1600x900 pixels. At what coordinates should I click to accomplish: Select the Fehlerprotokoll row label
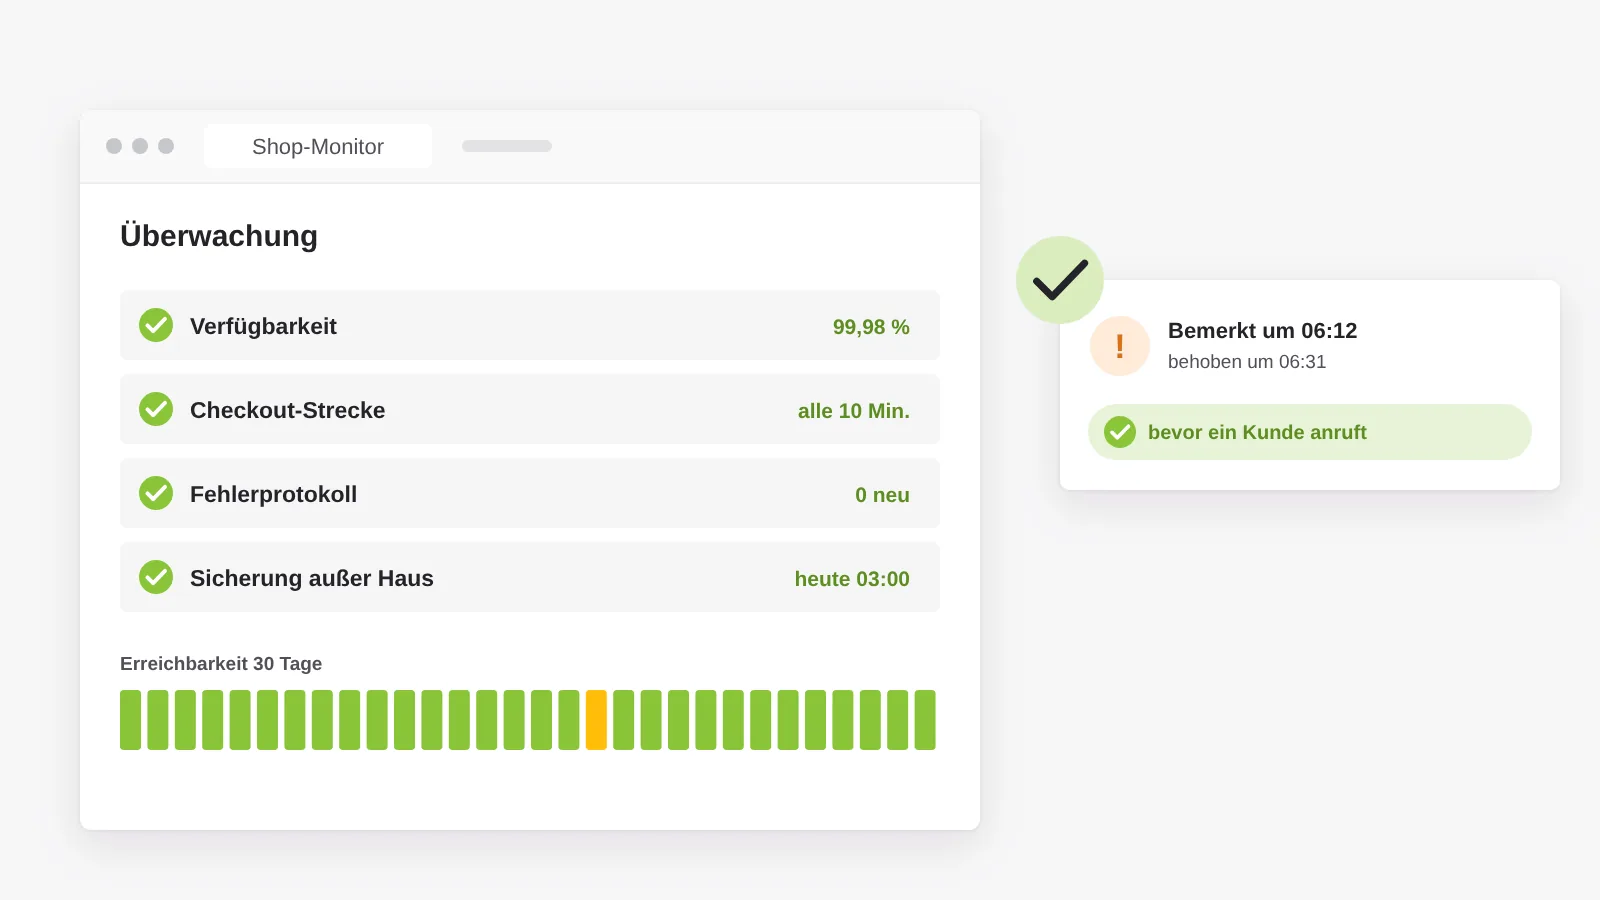pos(273,494)
